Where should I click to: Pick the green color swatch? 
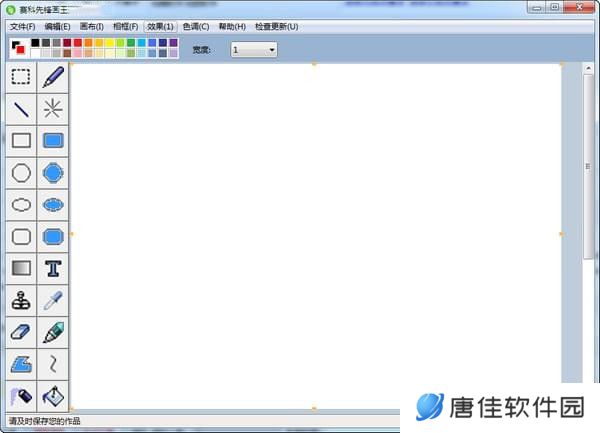pos(131,42)
